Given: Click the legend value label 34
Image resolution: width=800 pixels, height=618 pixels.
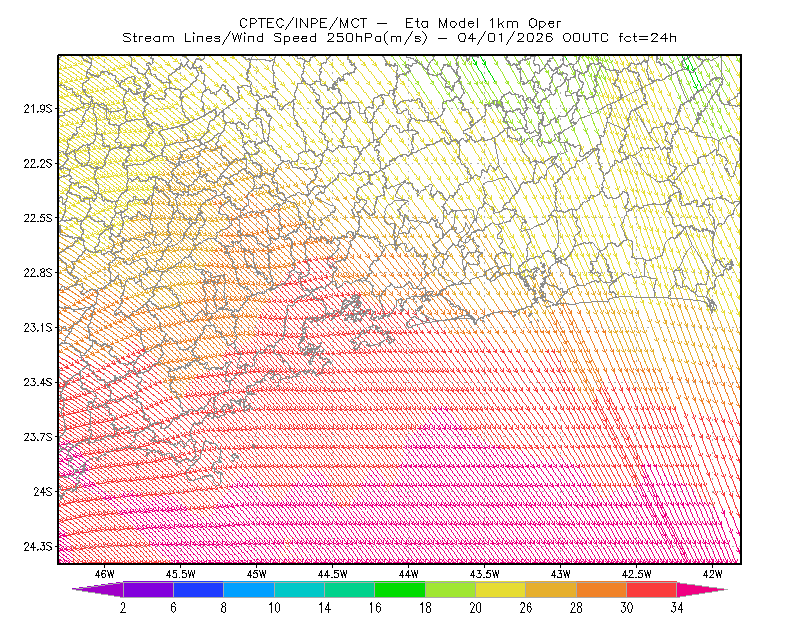Looking at the screenshot, I should click(677, 608).
